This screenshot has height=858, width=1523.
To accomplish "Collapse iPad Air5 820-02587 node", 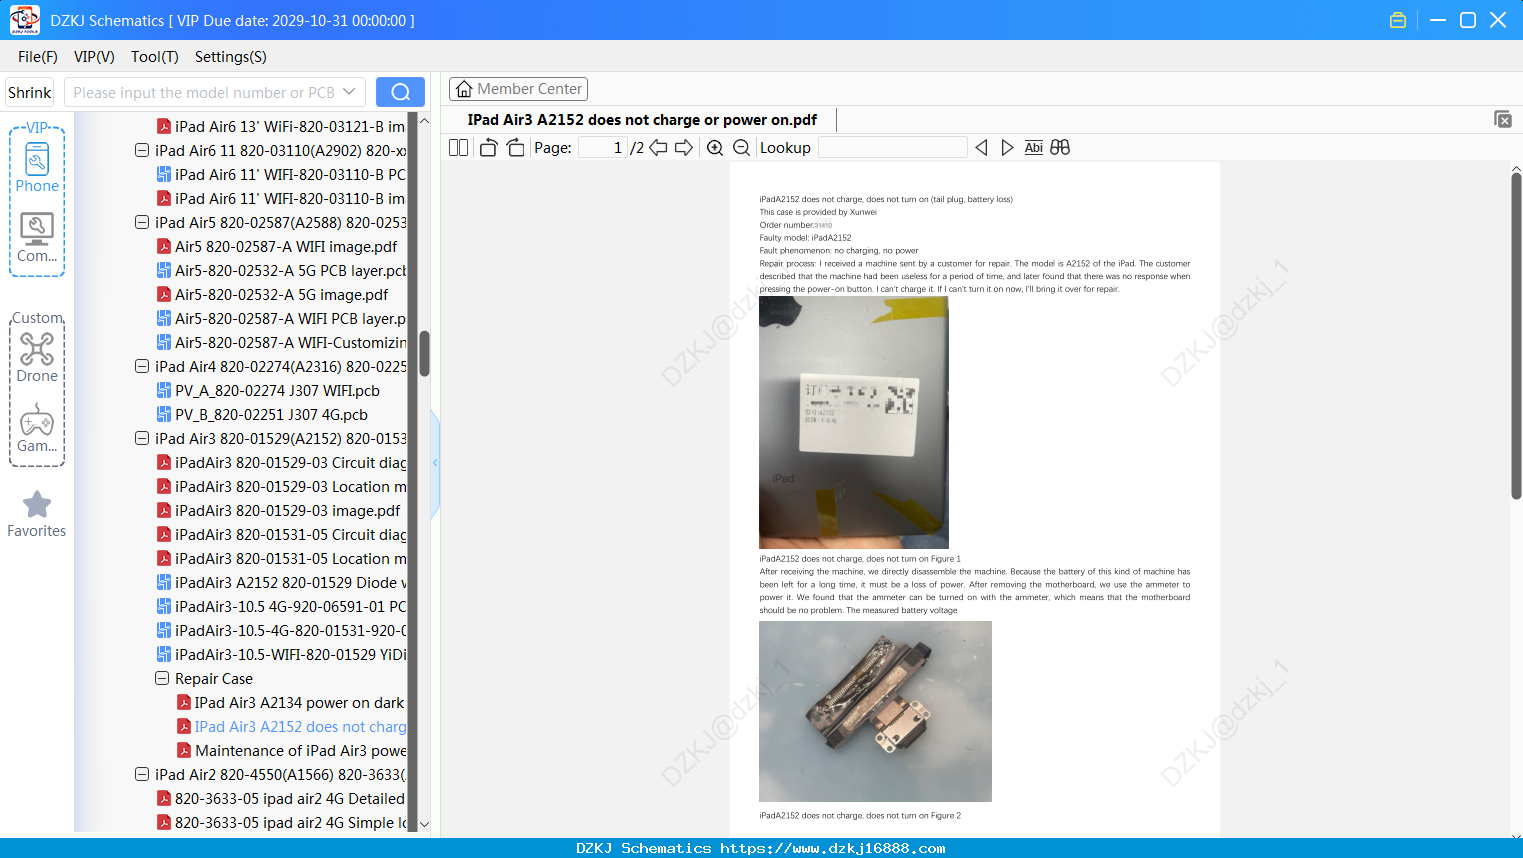I will [x=142, y=223].
